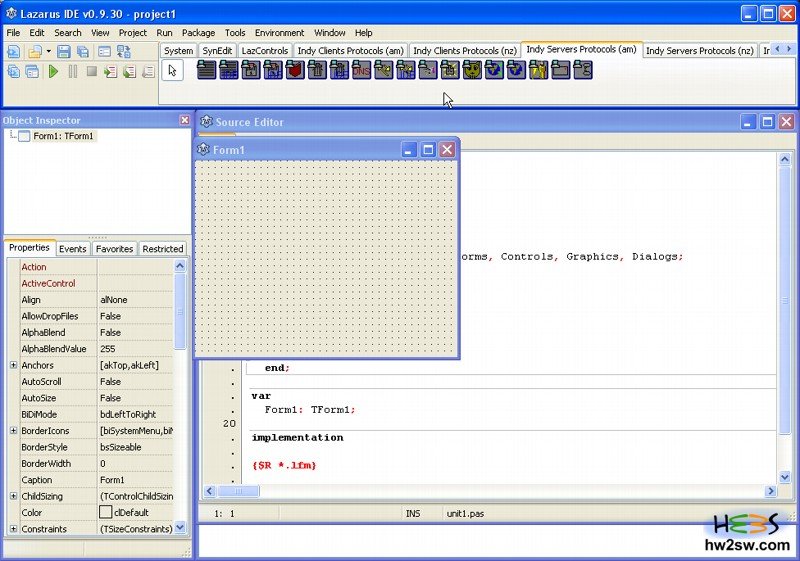Viewport: 800px width, 561px height.
Task: Select the DNS server component icon
Action: click(361, 70)
